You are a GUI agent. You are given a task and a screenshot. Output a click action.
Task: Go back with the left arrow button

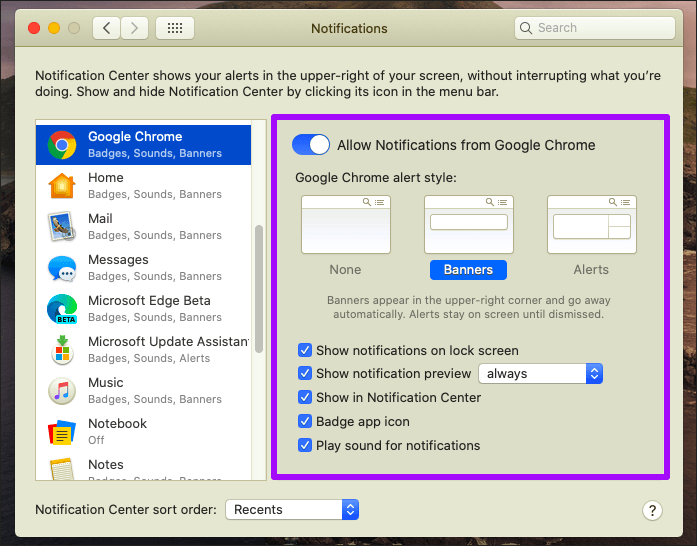click(x=106, y=28)
